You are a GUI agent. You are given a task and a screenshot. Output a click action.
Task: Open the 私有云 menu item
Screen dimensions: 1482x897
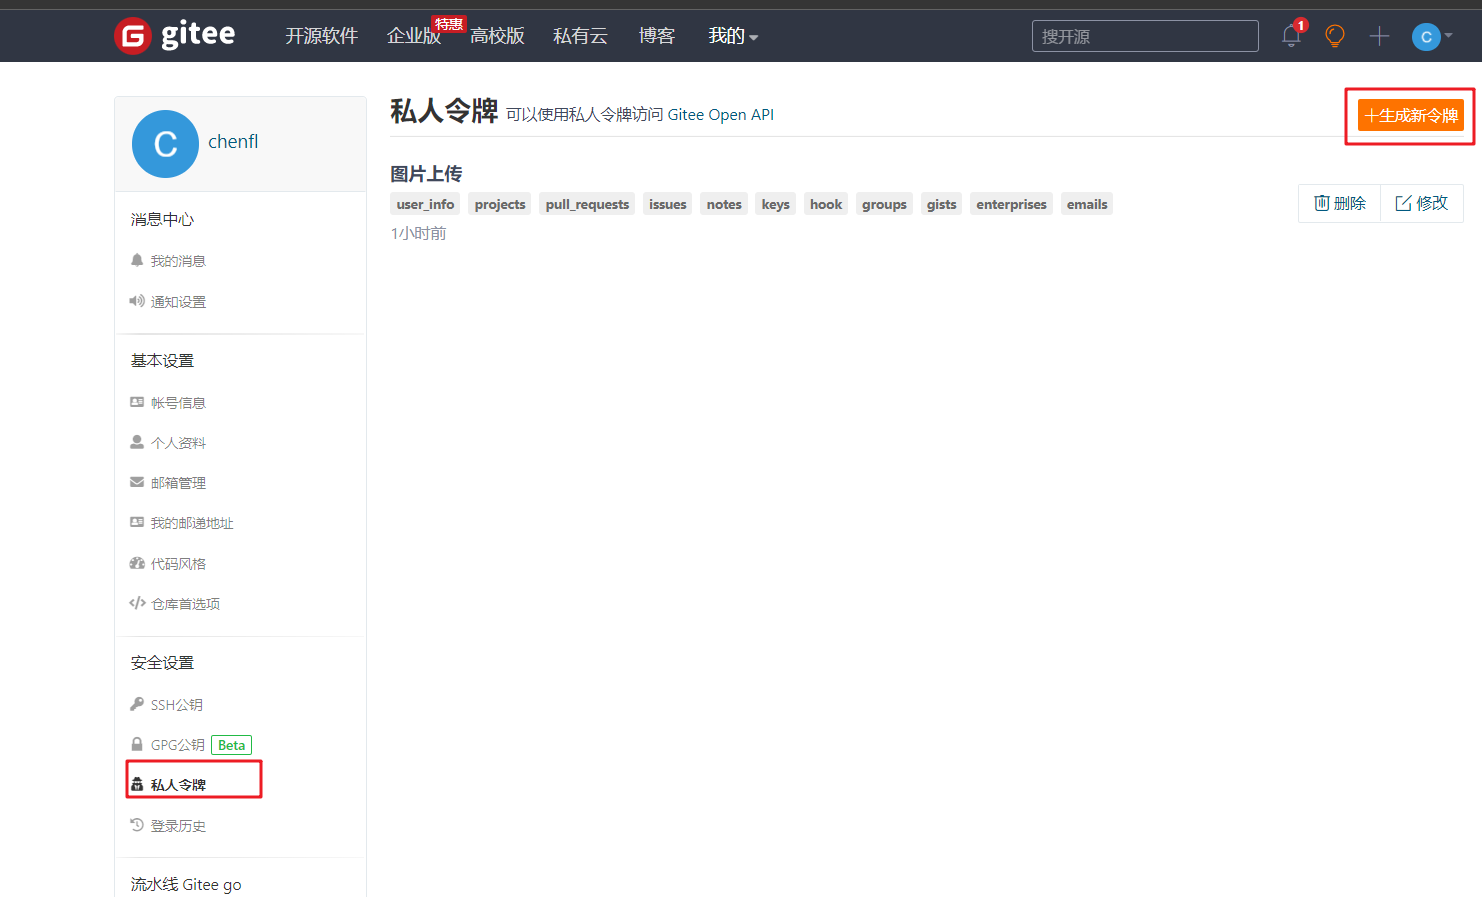tap(580, 36)
